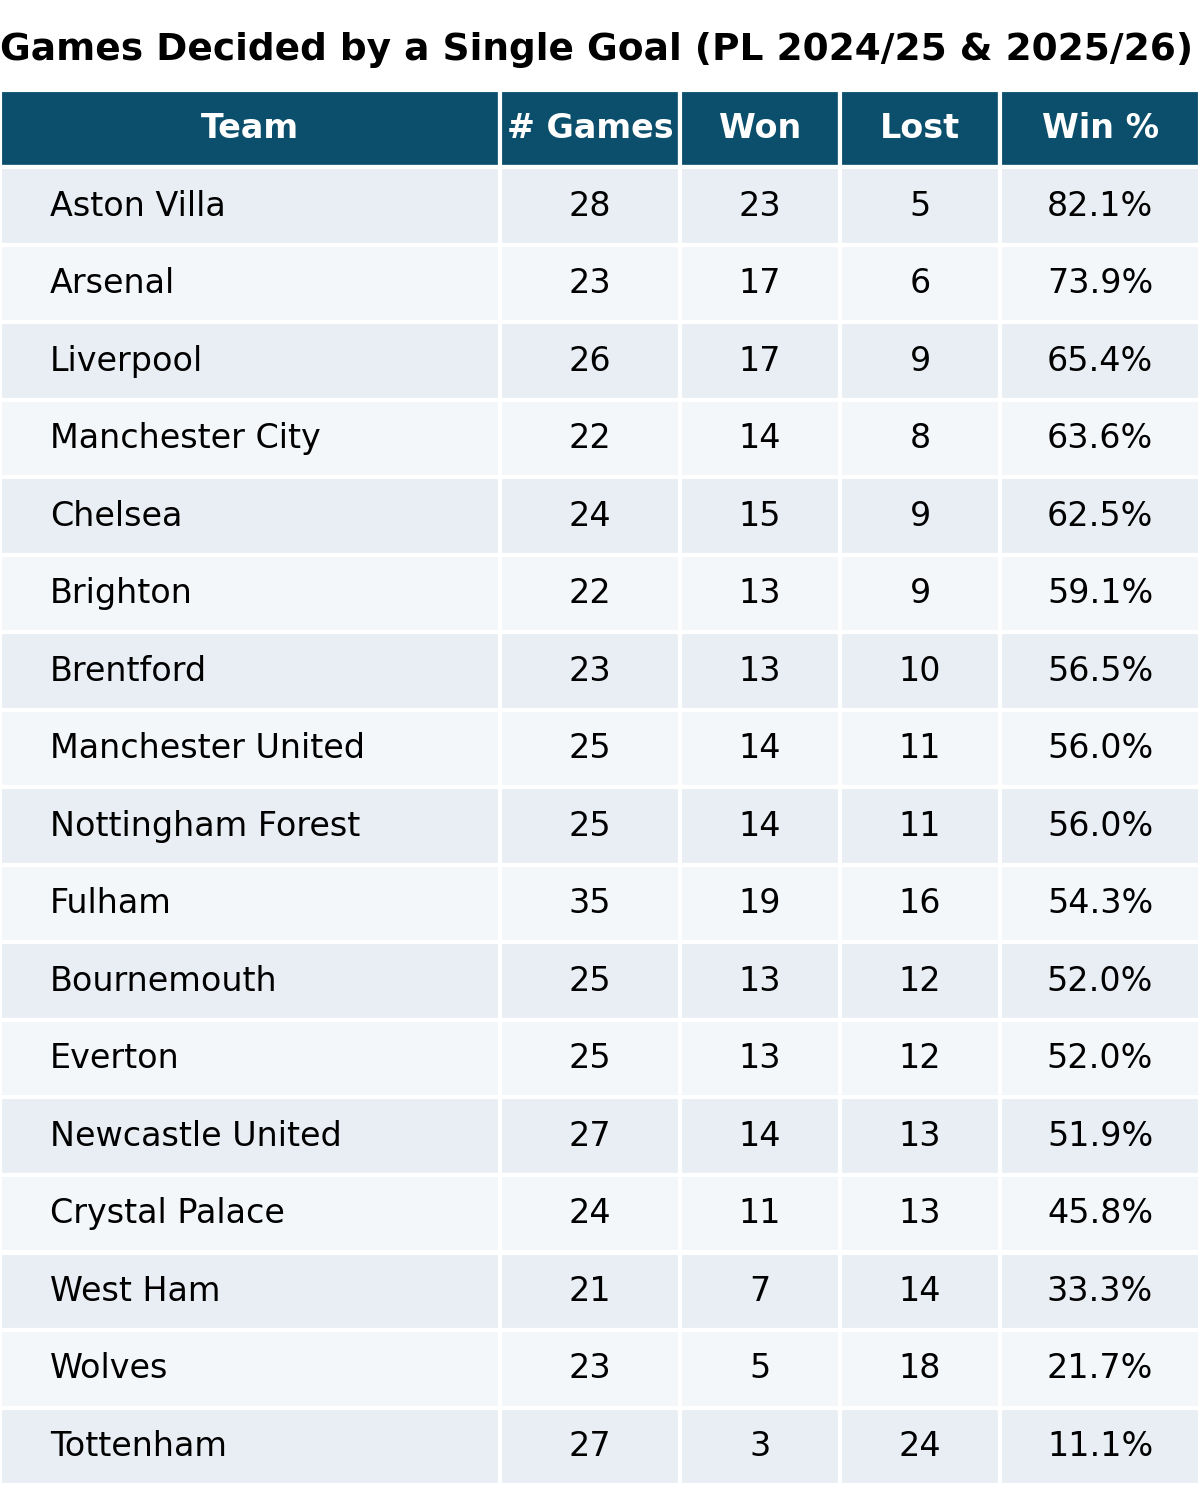Image resolution: width=1200 pixels, height=1500 pixels.
Task: Click Crystal Palace's 45.8% cell
Action: tap(1099, 1212)
